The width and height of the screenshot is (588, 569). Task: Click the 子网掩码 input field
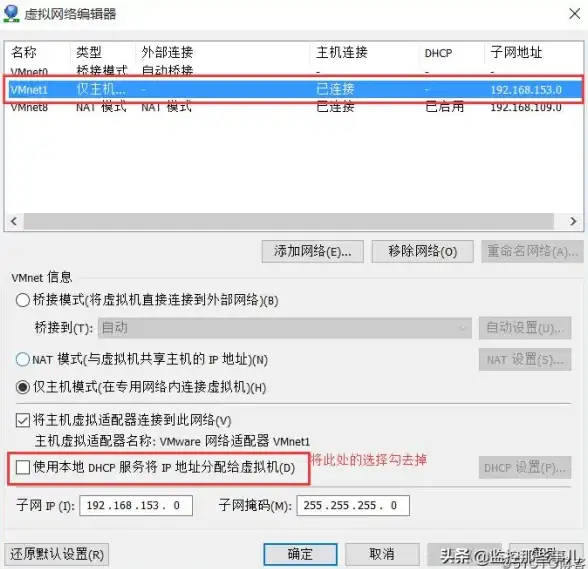point(353,506)
